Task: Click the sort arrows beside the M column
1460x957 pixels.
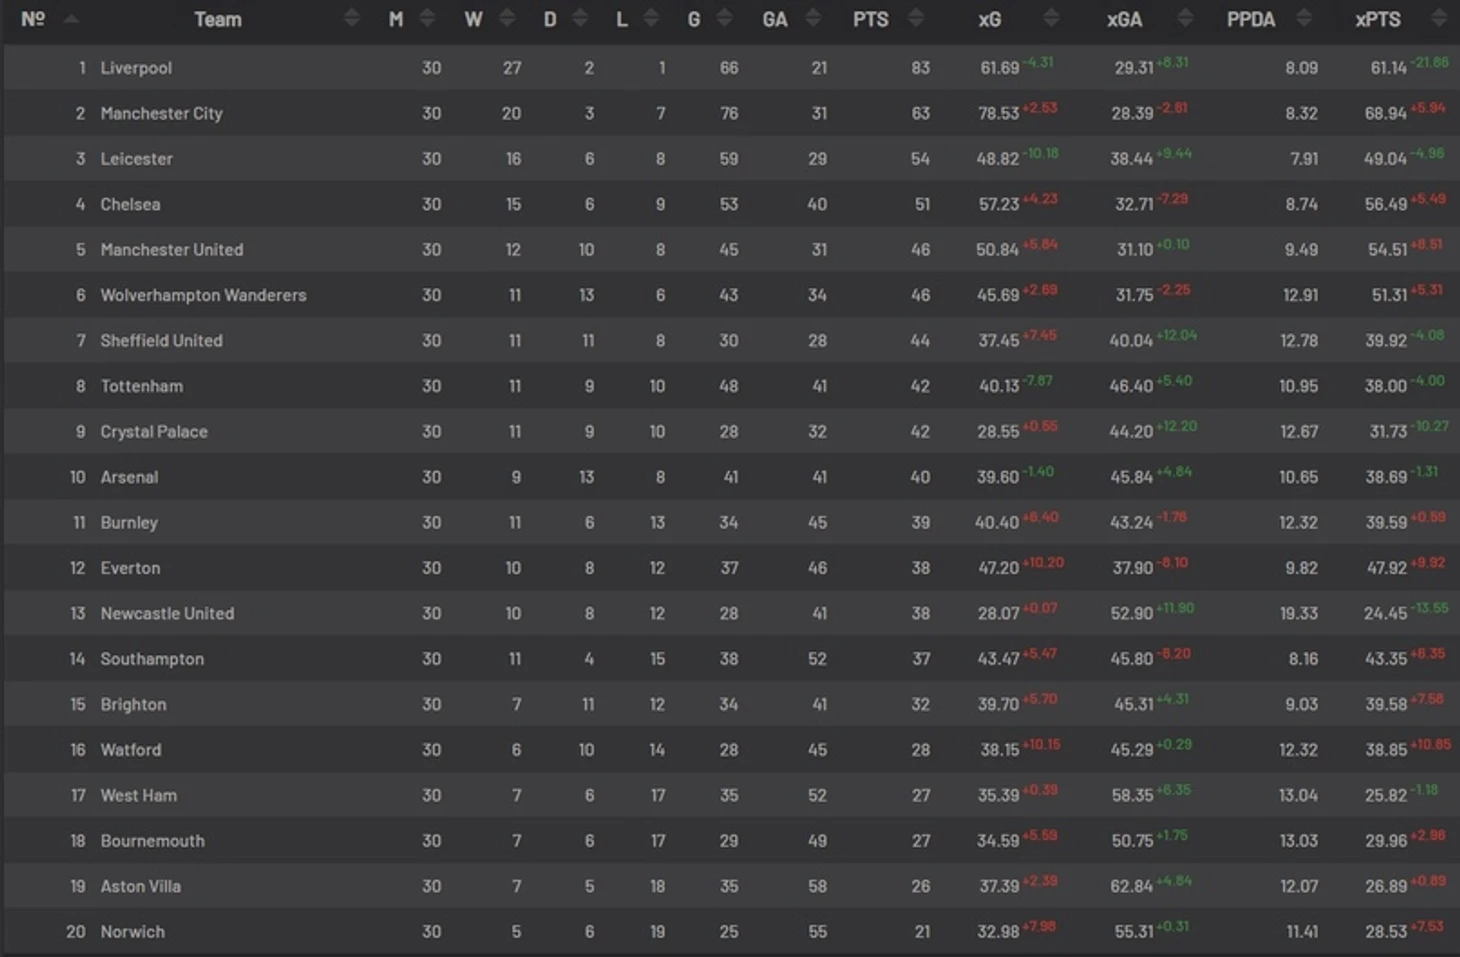Action: coord(427,18)
